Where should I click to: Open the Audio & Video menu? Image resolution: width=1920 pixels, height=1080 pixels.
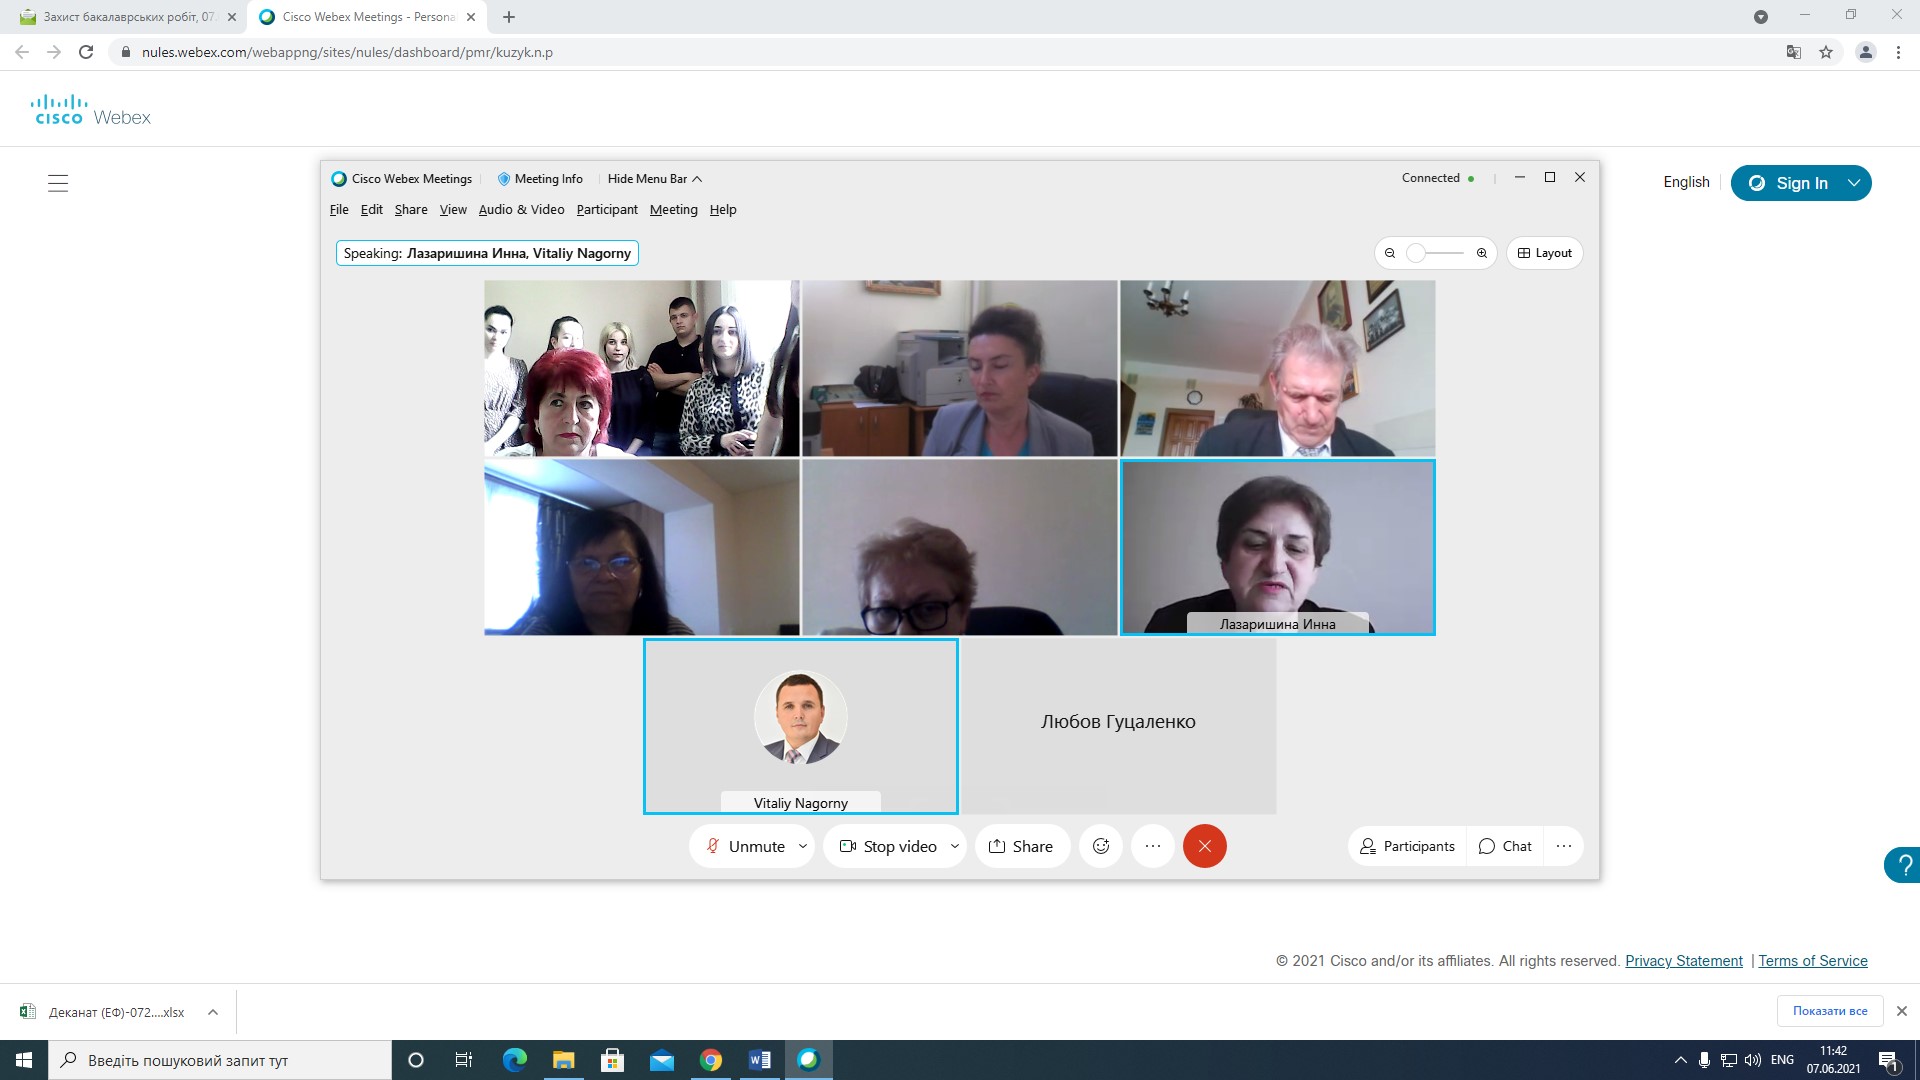coord(521,209)
